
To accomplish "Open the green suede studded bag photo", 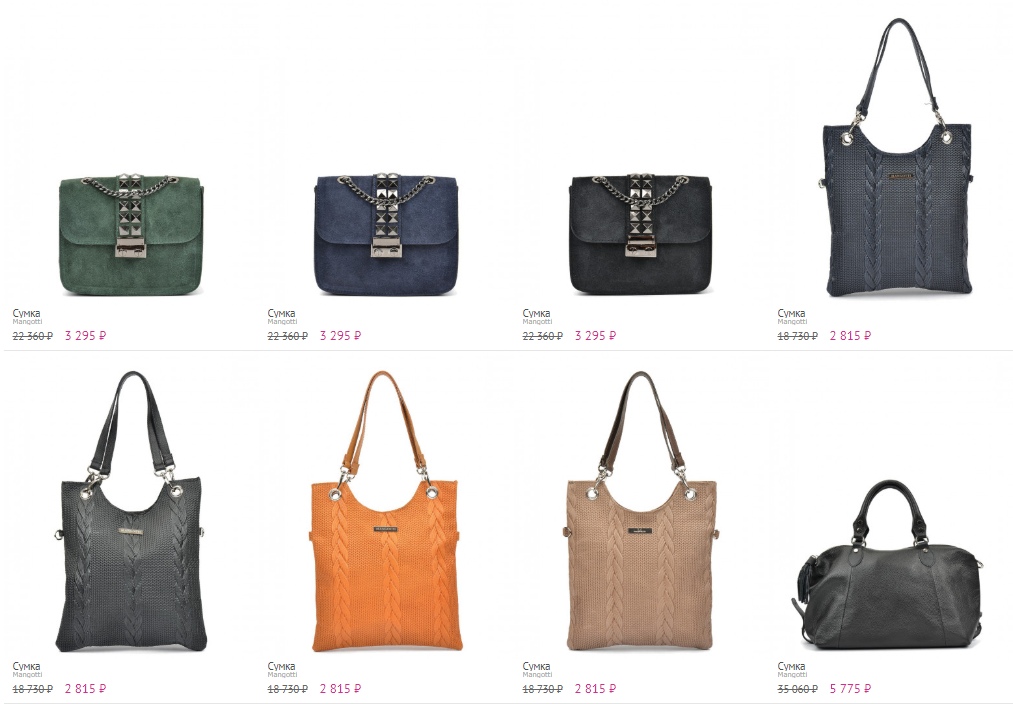I will pos(132,234).
